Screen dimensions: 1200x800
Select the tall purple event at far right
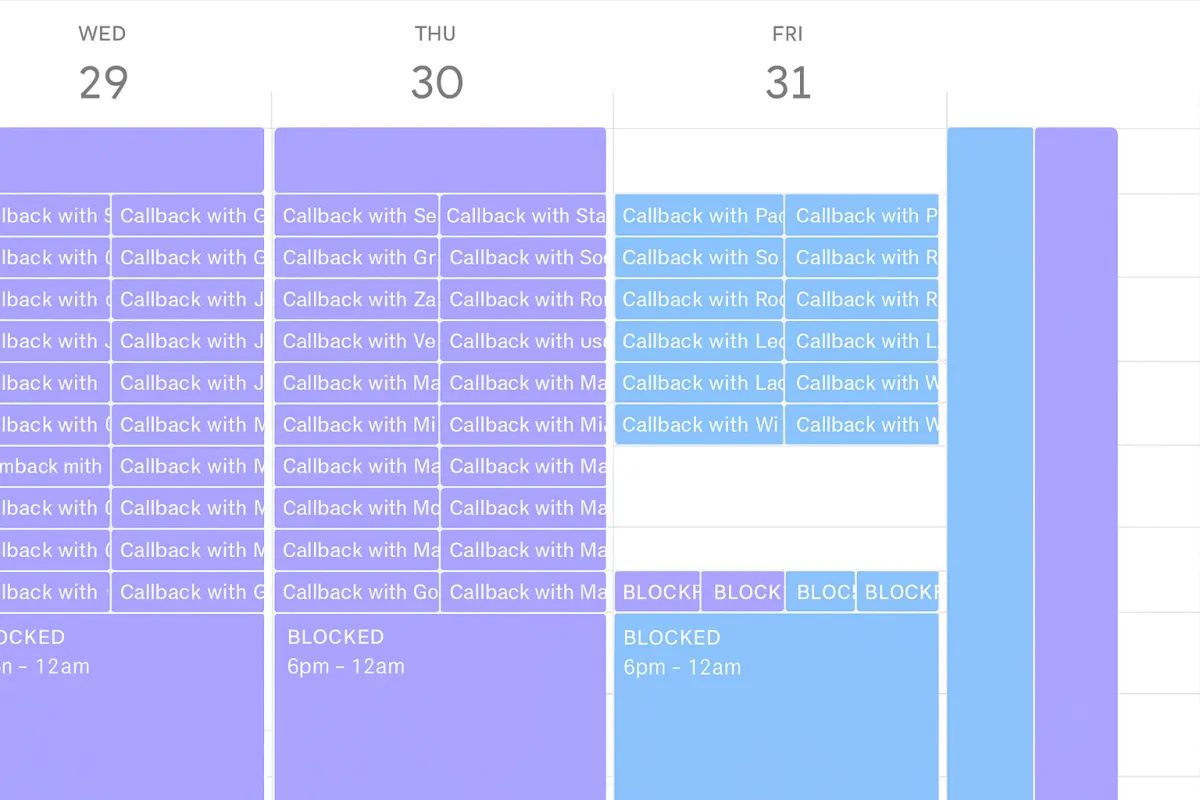coord(1076,463)
